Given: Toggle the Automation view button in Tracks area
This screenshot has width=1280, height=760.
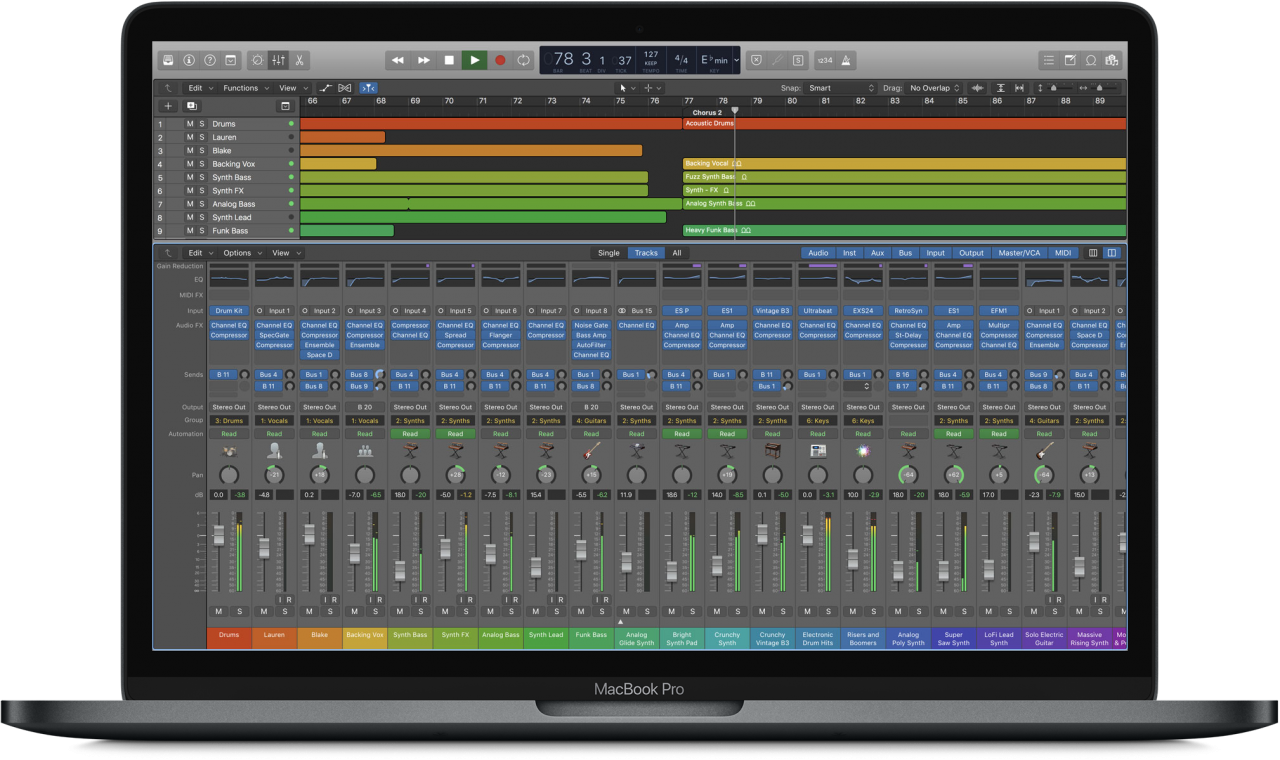Looking at the screenshot, I should [326, 88].
